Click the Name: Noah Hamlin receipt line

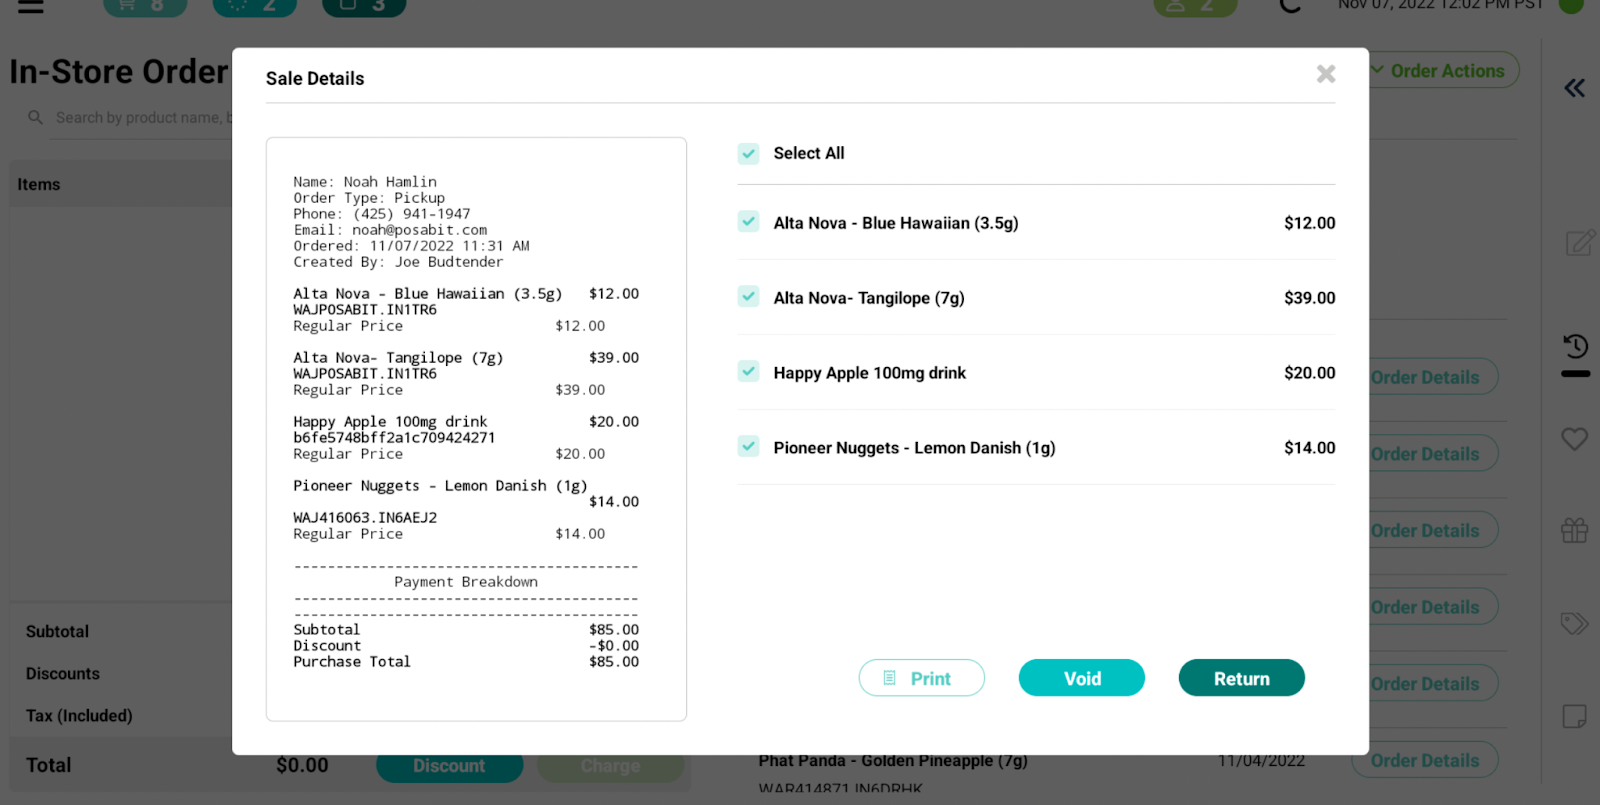[365, 182]
